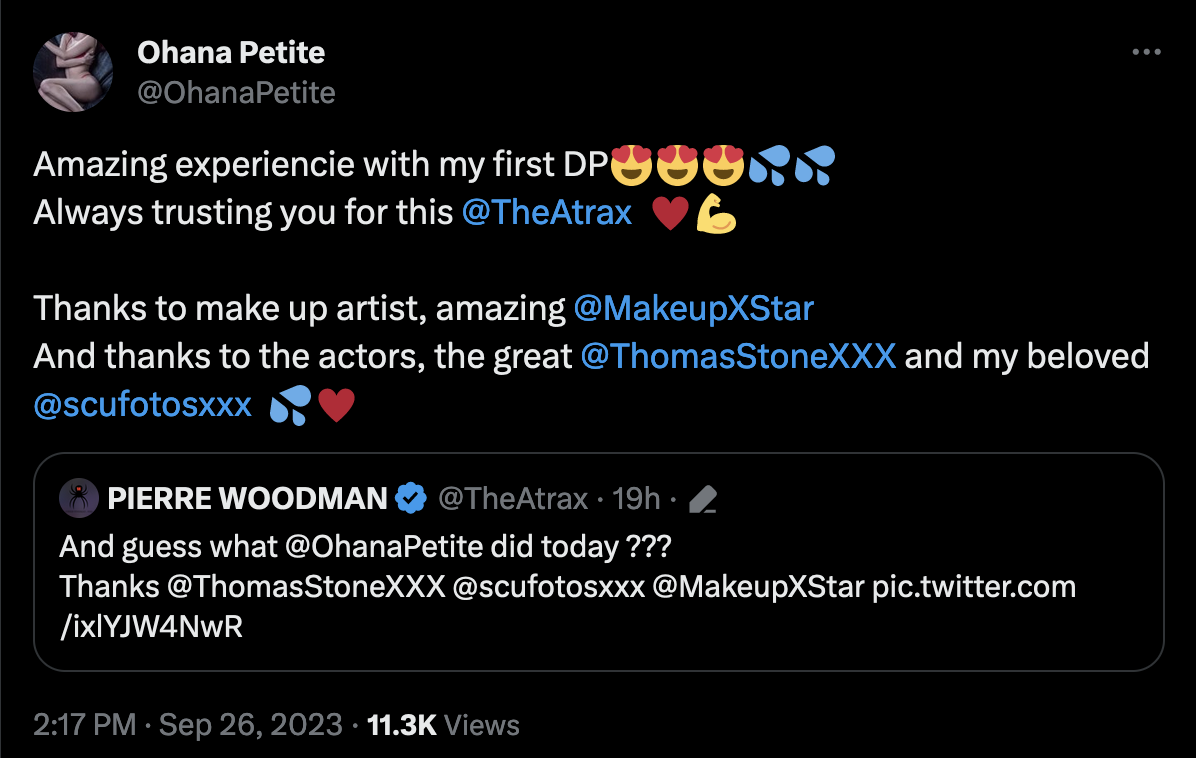Open the quoted tweet card body
Screen dimensions: 1196x758
click(800, 630)
